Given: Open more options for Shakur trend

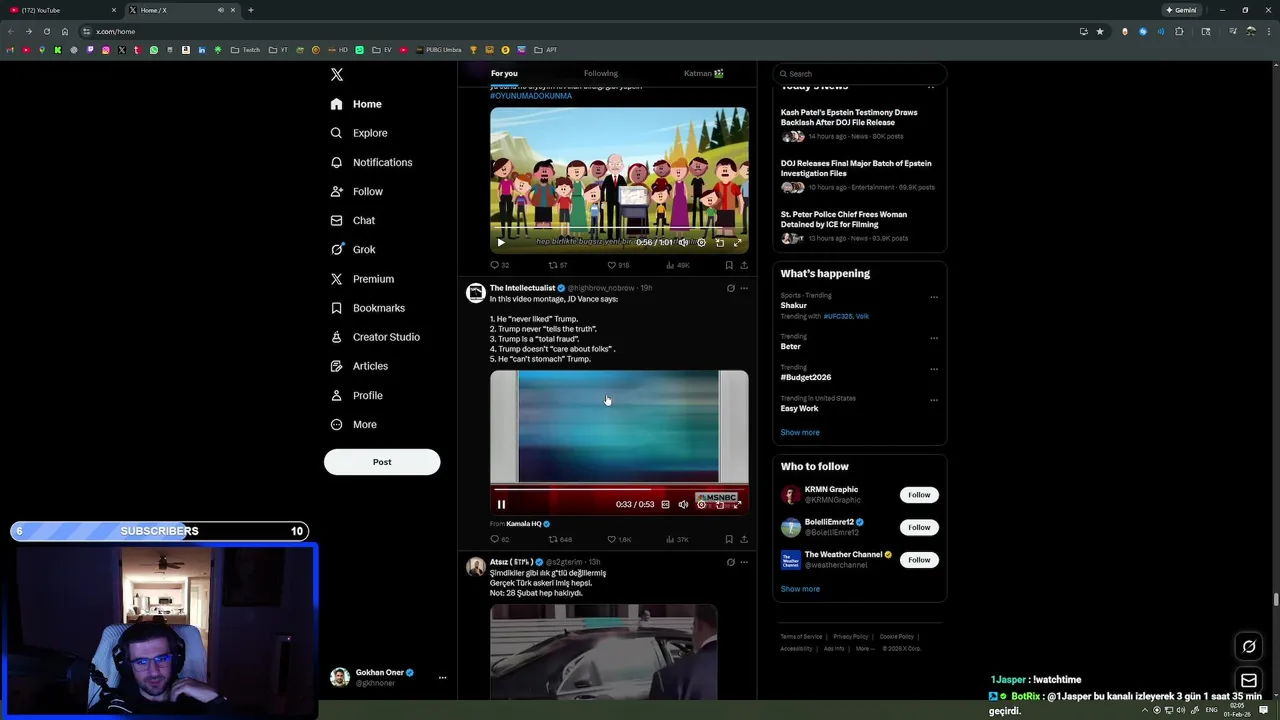Looking at the screenshot, I should click(x=934, y=297).
